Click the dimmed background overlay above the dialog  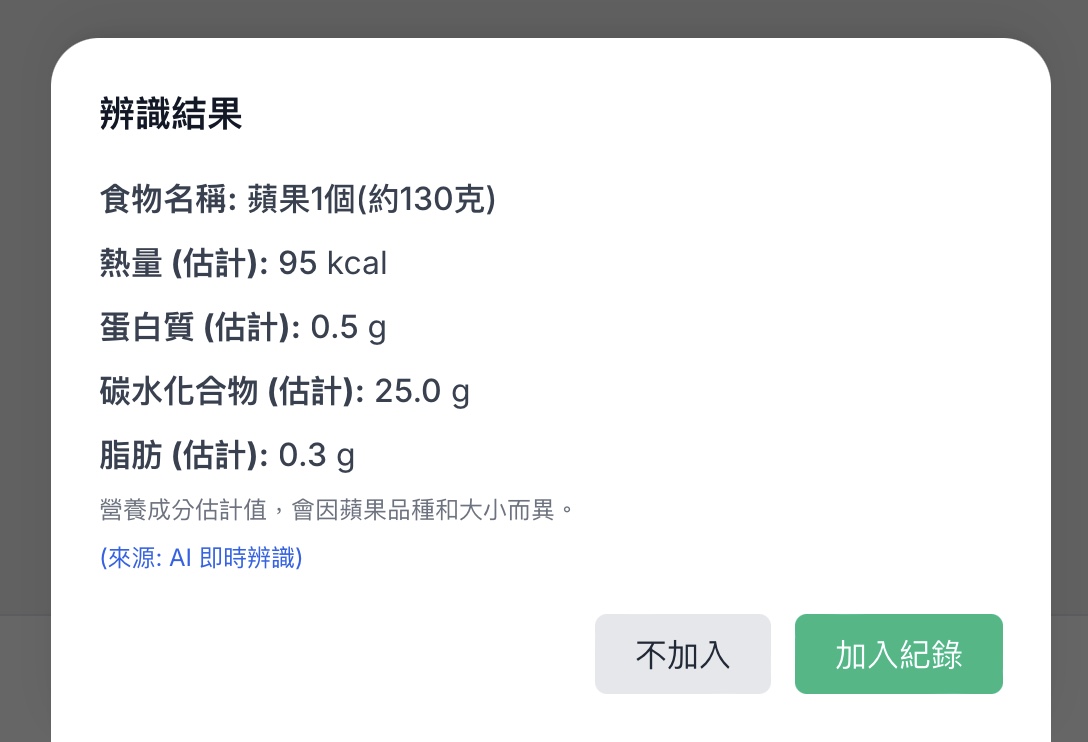pos(544,18)
